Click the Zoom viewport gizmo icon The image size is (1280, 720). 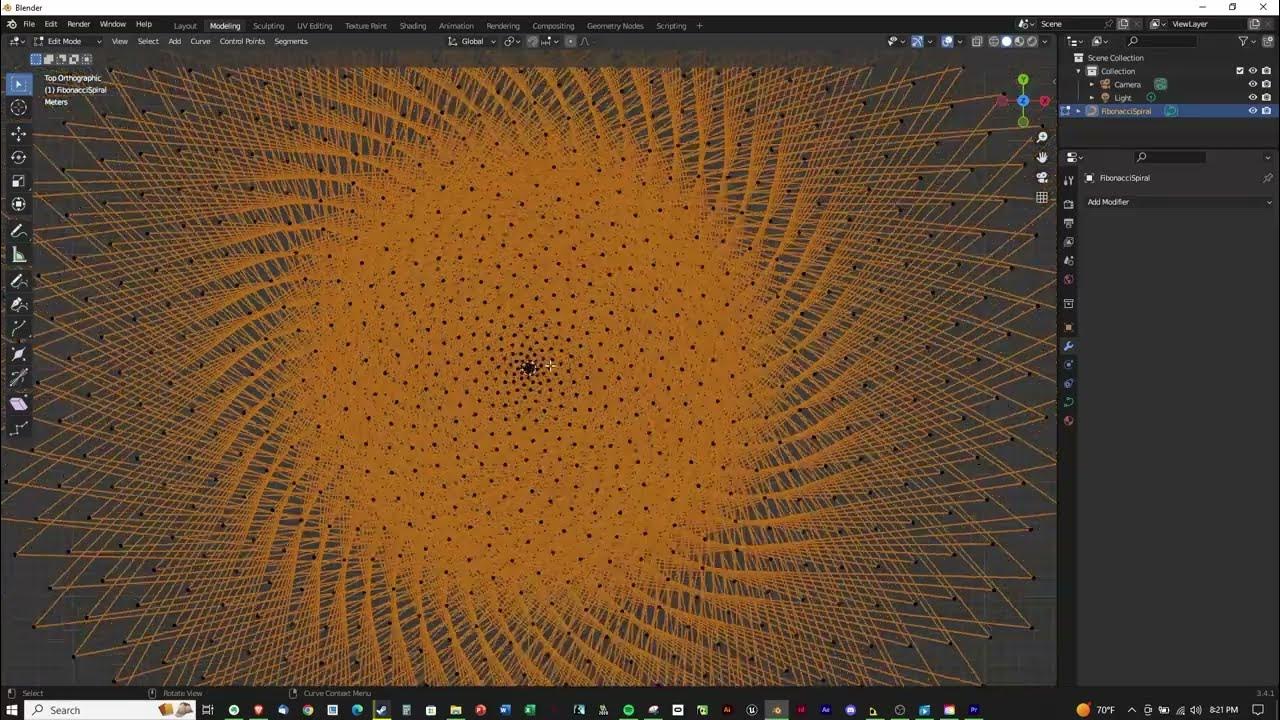[x=1041, y=138]
